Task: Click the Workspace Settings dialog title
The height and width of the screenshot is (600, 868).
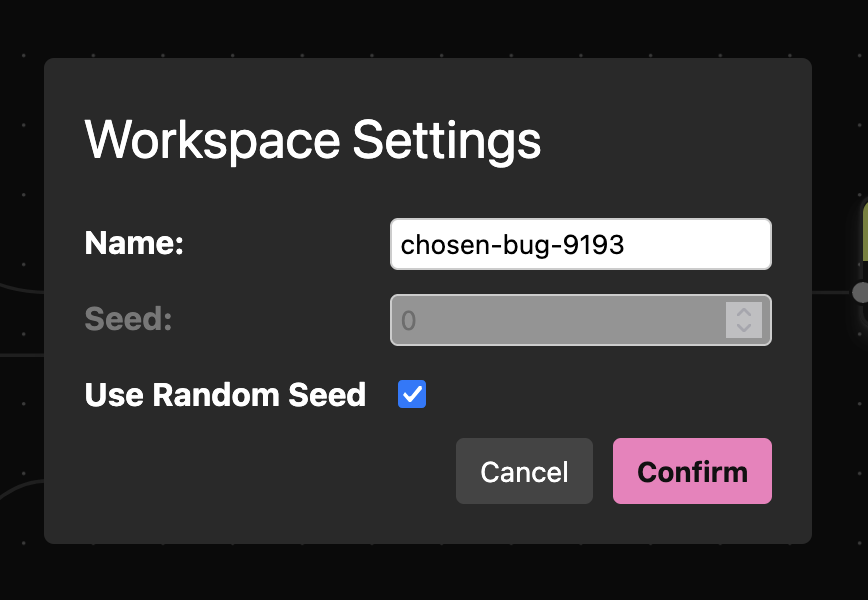Action: (313, 140)
